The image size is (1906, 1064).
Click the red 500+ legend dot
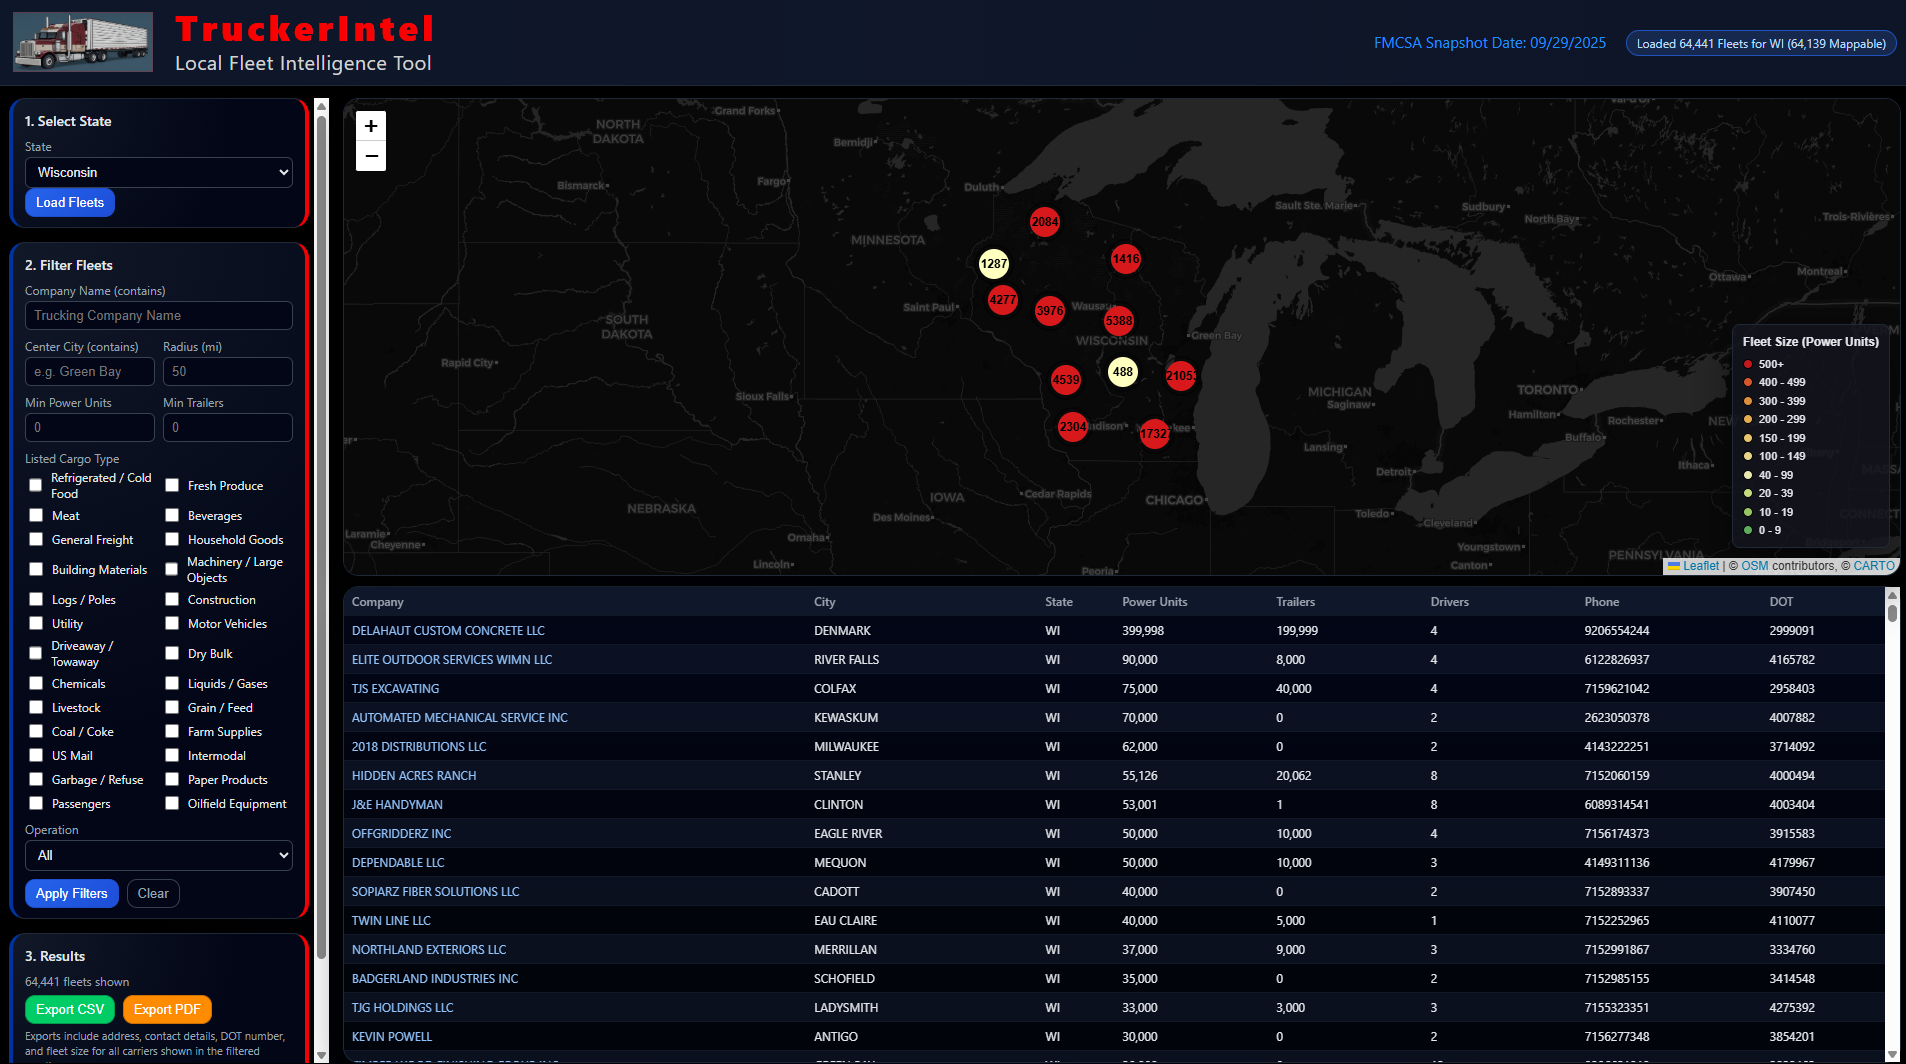coord(1750,363)
